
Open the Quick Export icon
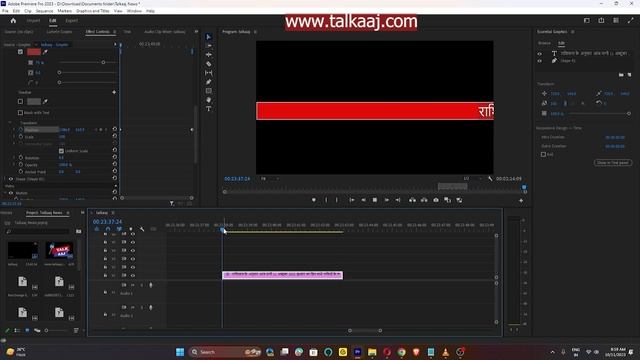pos(601,20)
